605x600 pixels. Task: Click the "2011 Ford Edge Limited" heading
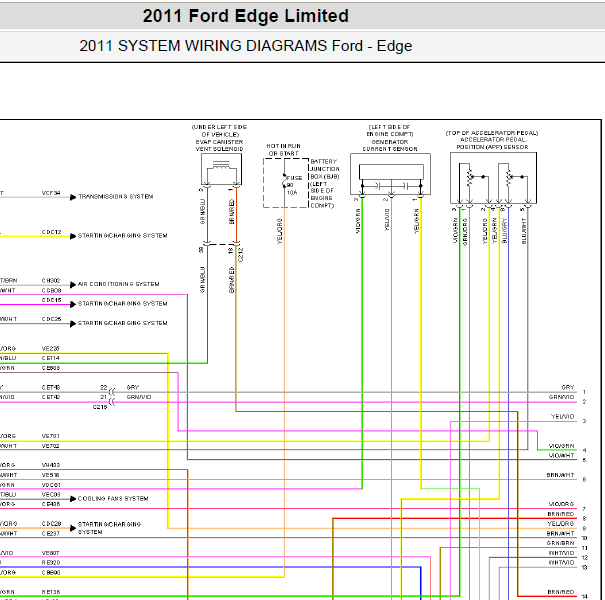(245, 16)
